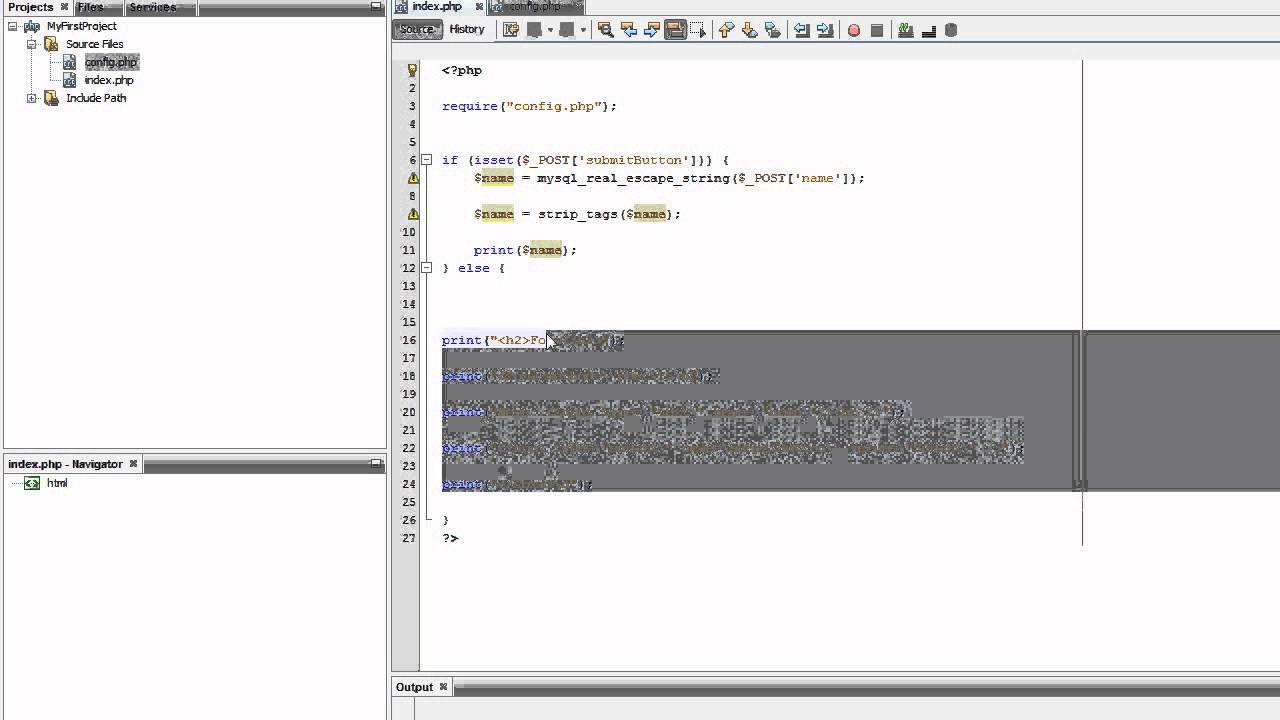This screenshot has height=720, width=1280.
Task: Collapse the else code fold at line 12
Action: 426,268
